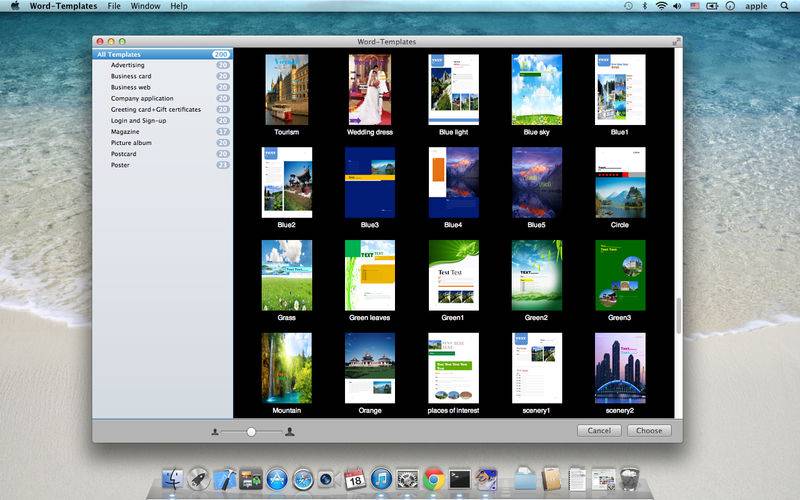Open iTunes from the dock
800x500 pixels.
[x=381, y=480]
